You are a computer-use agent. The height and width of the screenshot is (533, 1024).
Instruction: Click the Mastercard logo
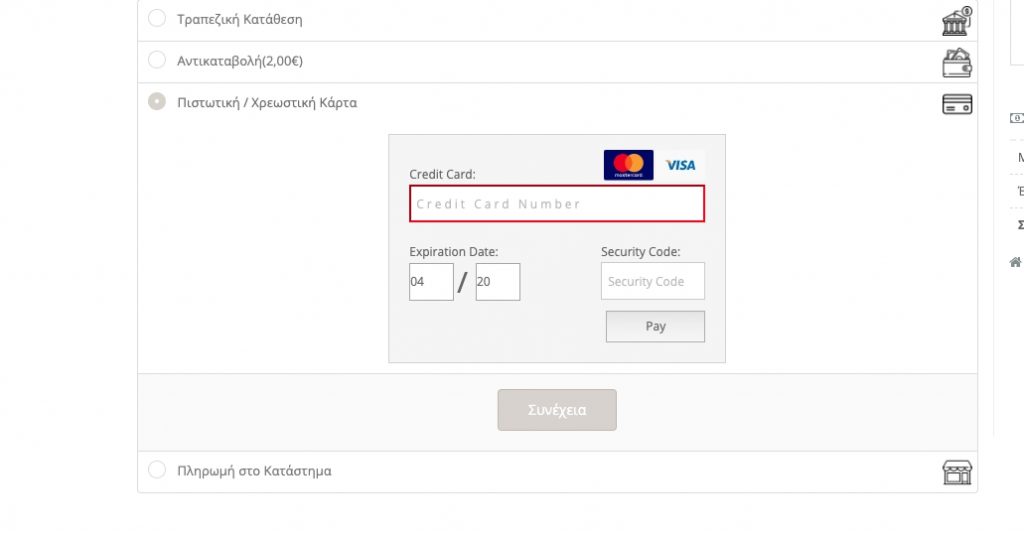628,165
